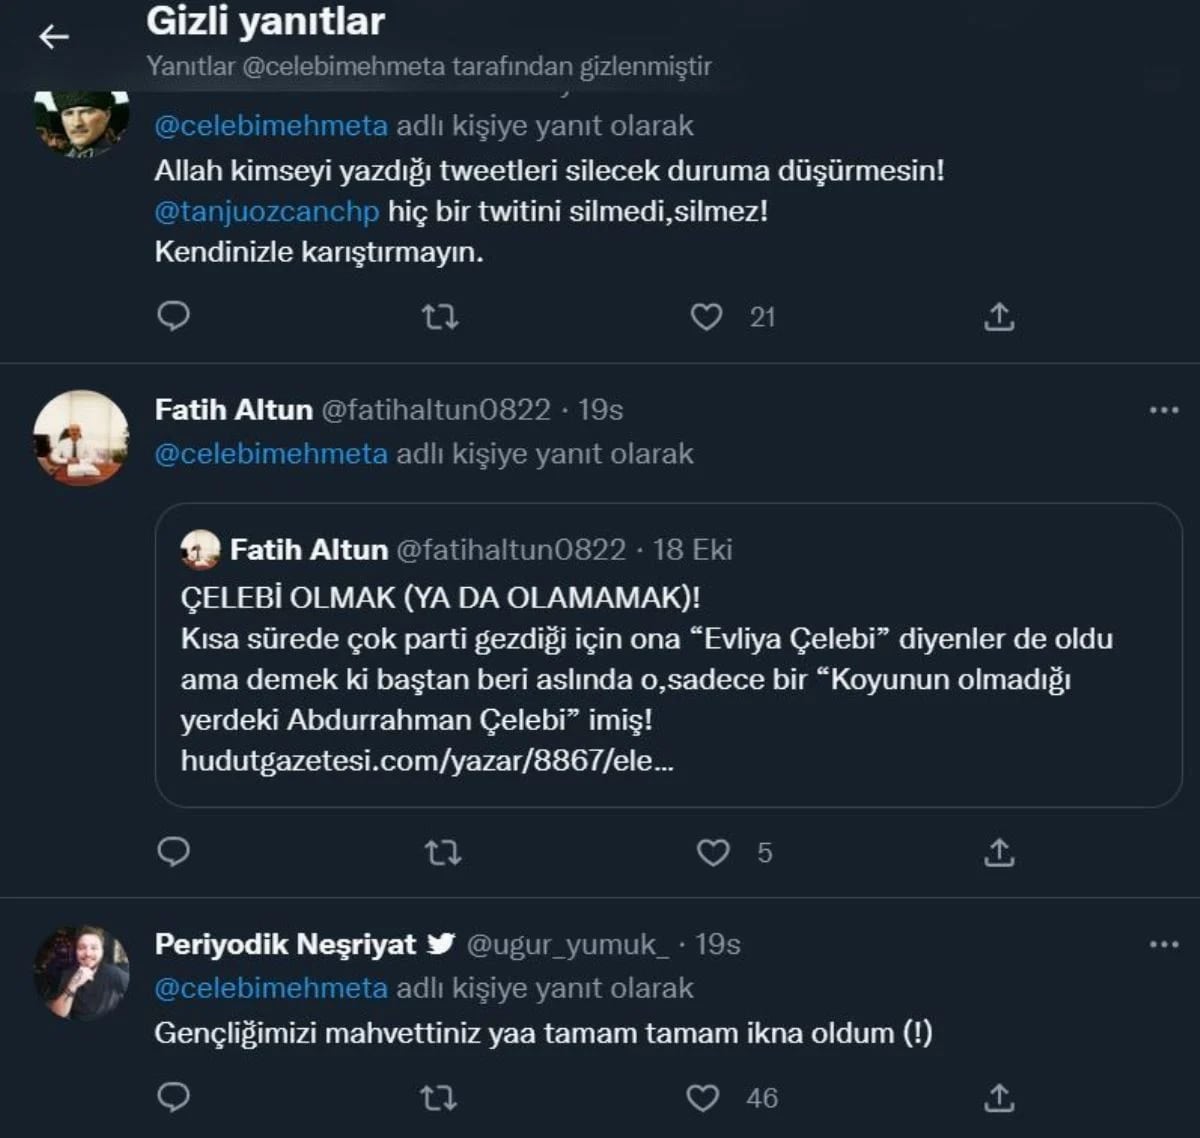The image size is (1200, 1138).
Task: Open more options on Periyodik Neşriyat's tweet
Action: (x=1164, y=944)
